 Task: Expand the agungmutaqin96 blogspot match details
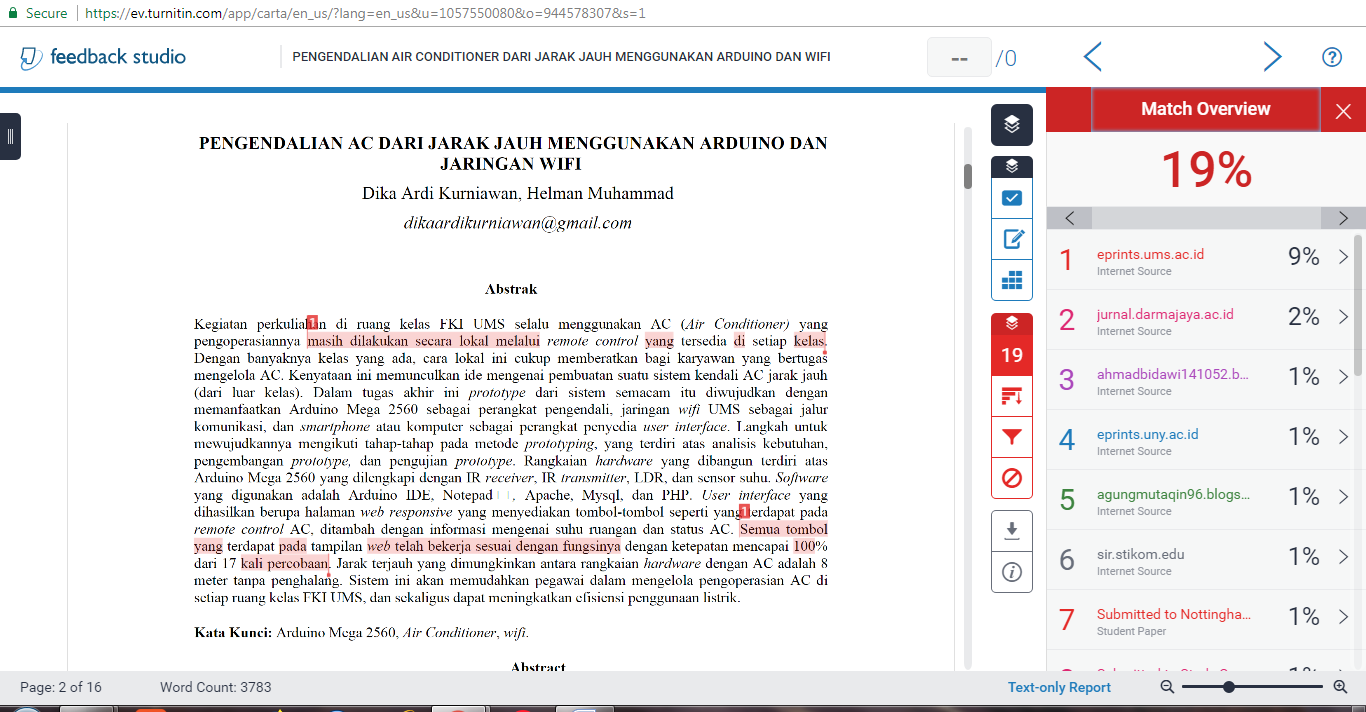click(x=1343, y=497)
